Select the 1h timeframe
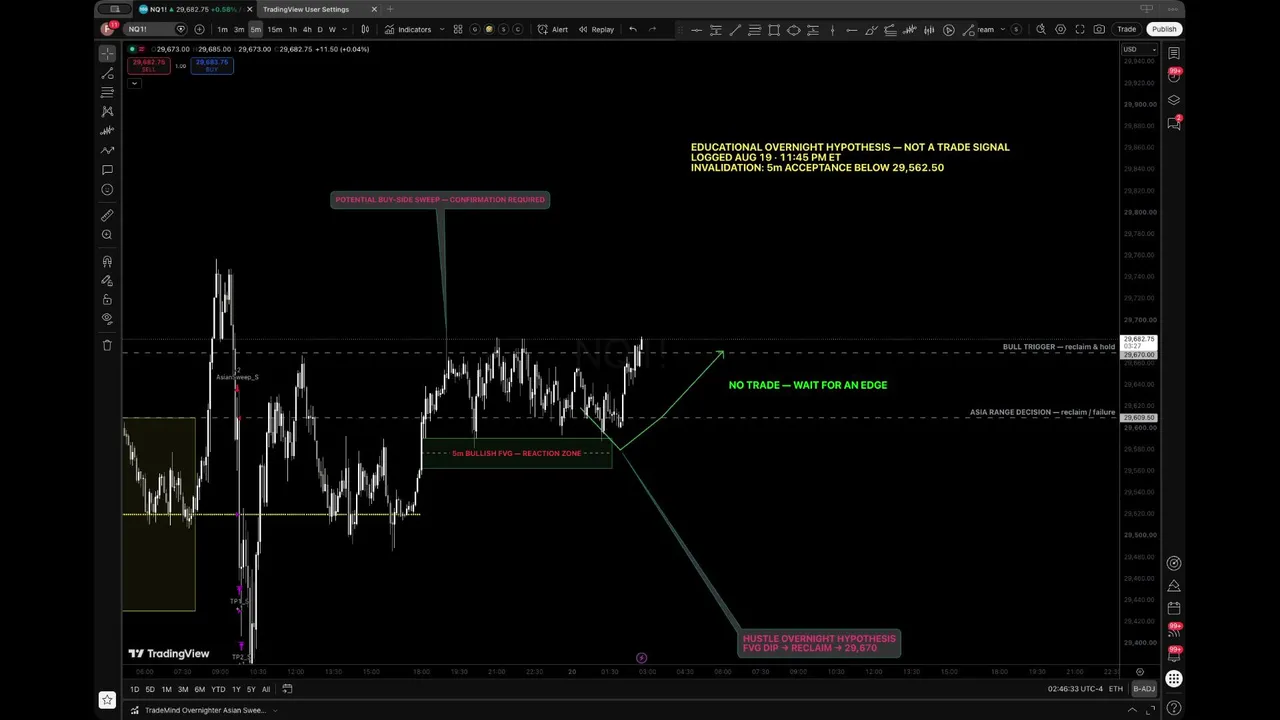The image size is (1280, 720). [292, 29]
